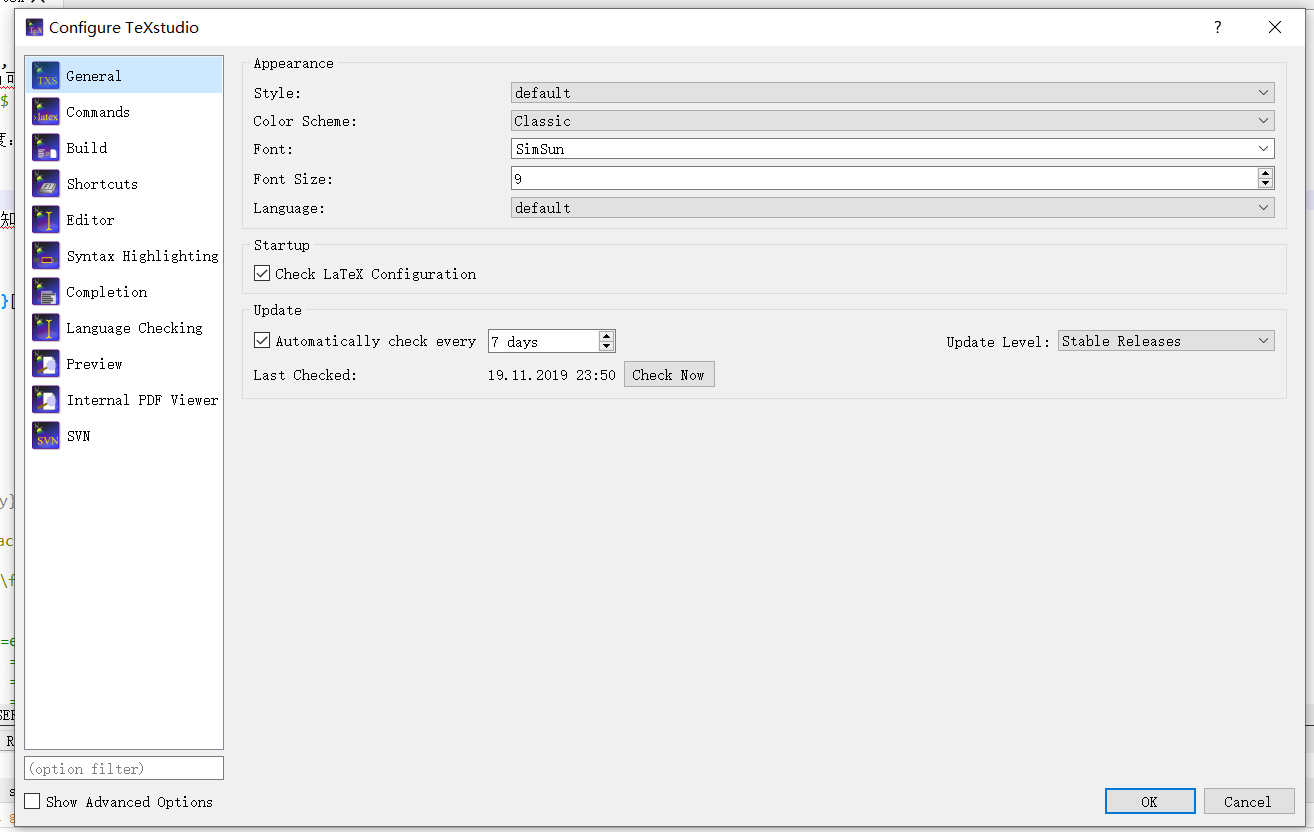The image size is (1314, 832).
Task: Close the Configure TeXstudio dialog
Action: 1275,28
